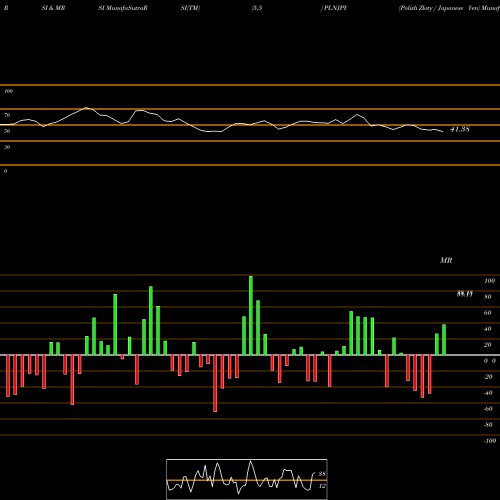The image size is (500, 500).
Task: Click the 80 label on MR right axis
Action: pyautogui.click(x=487, y=297)
